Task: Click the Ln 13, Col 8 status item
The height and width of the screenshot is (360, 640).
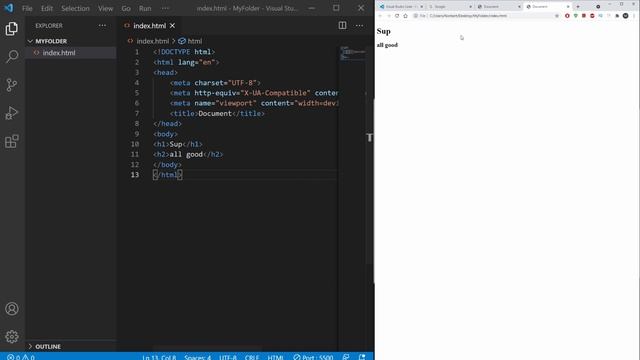Action: coord(159,357)
